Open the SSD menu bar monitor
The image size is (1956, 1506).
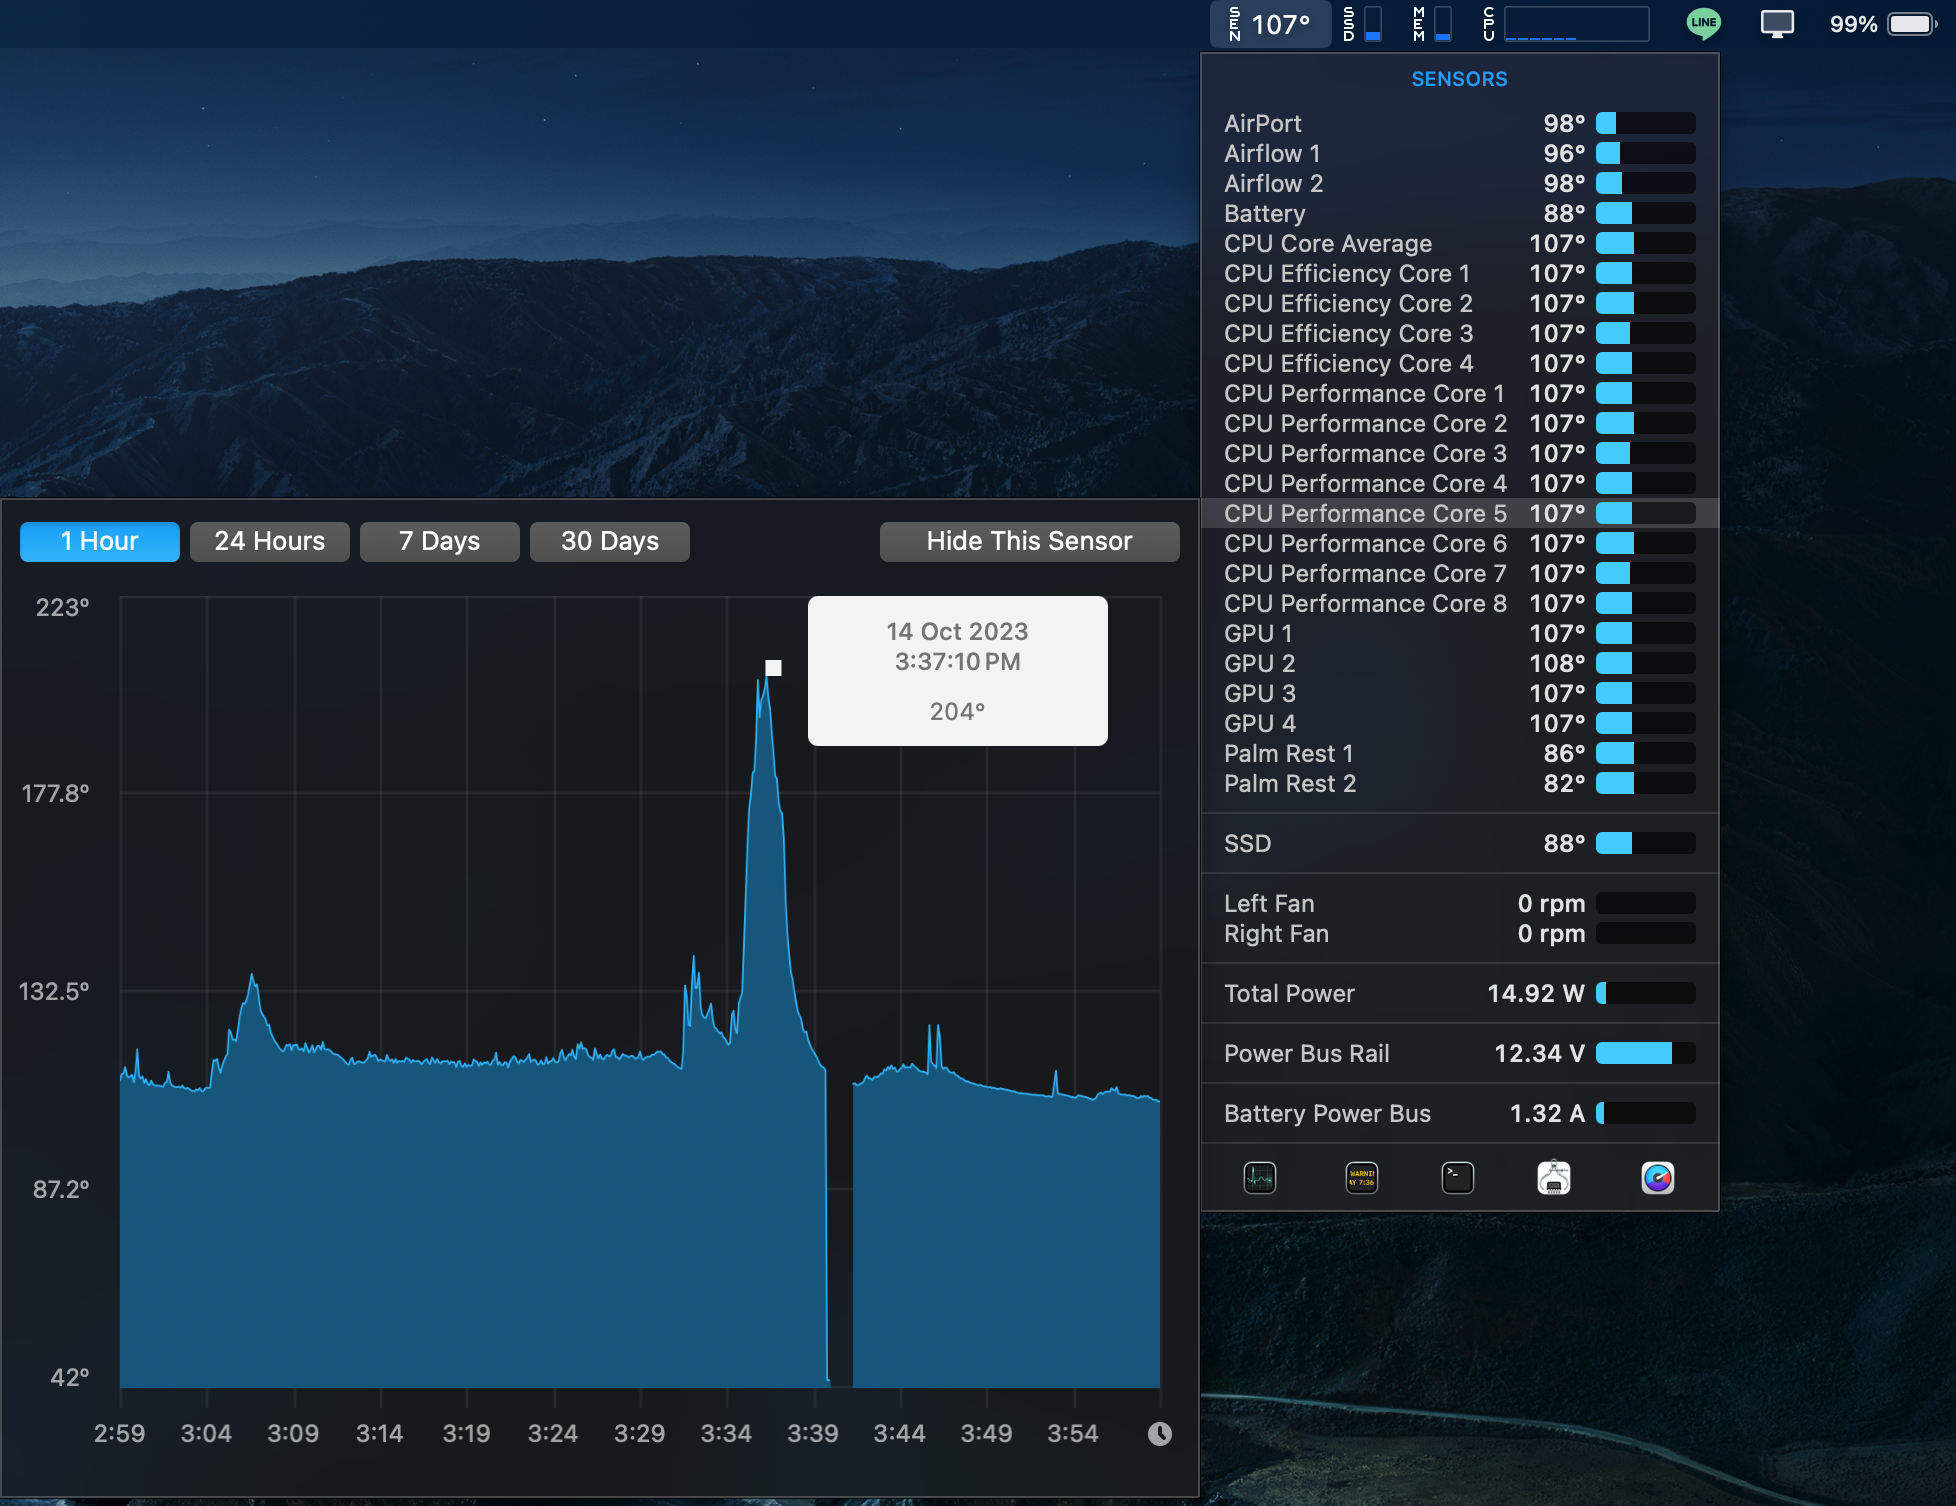[x=1361, y=24]
